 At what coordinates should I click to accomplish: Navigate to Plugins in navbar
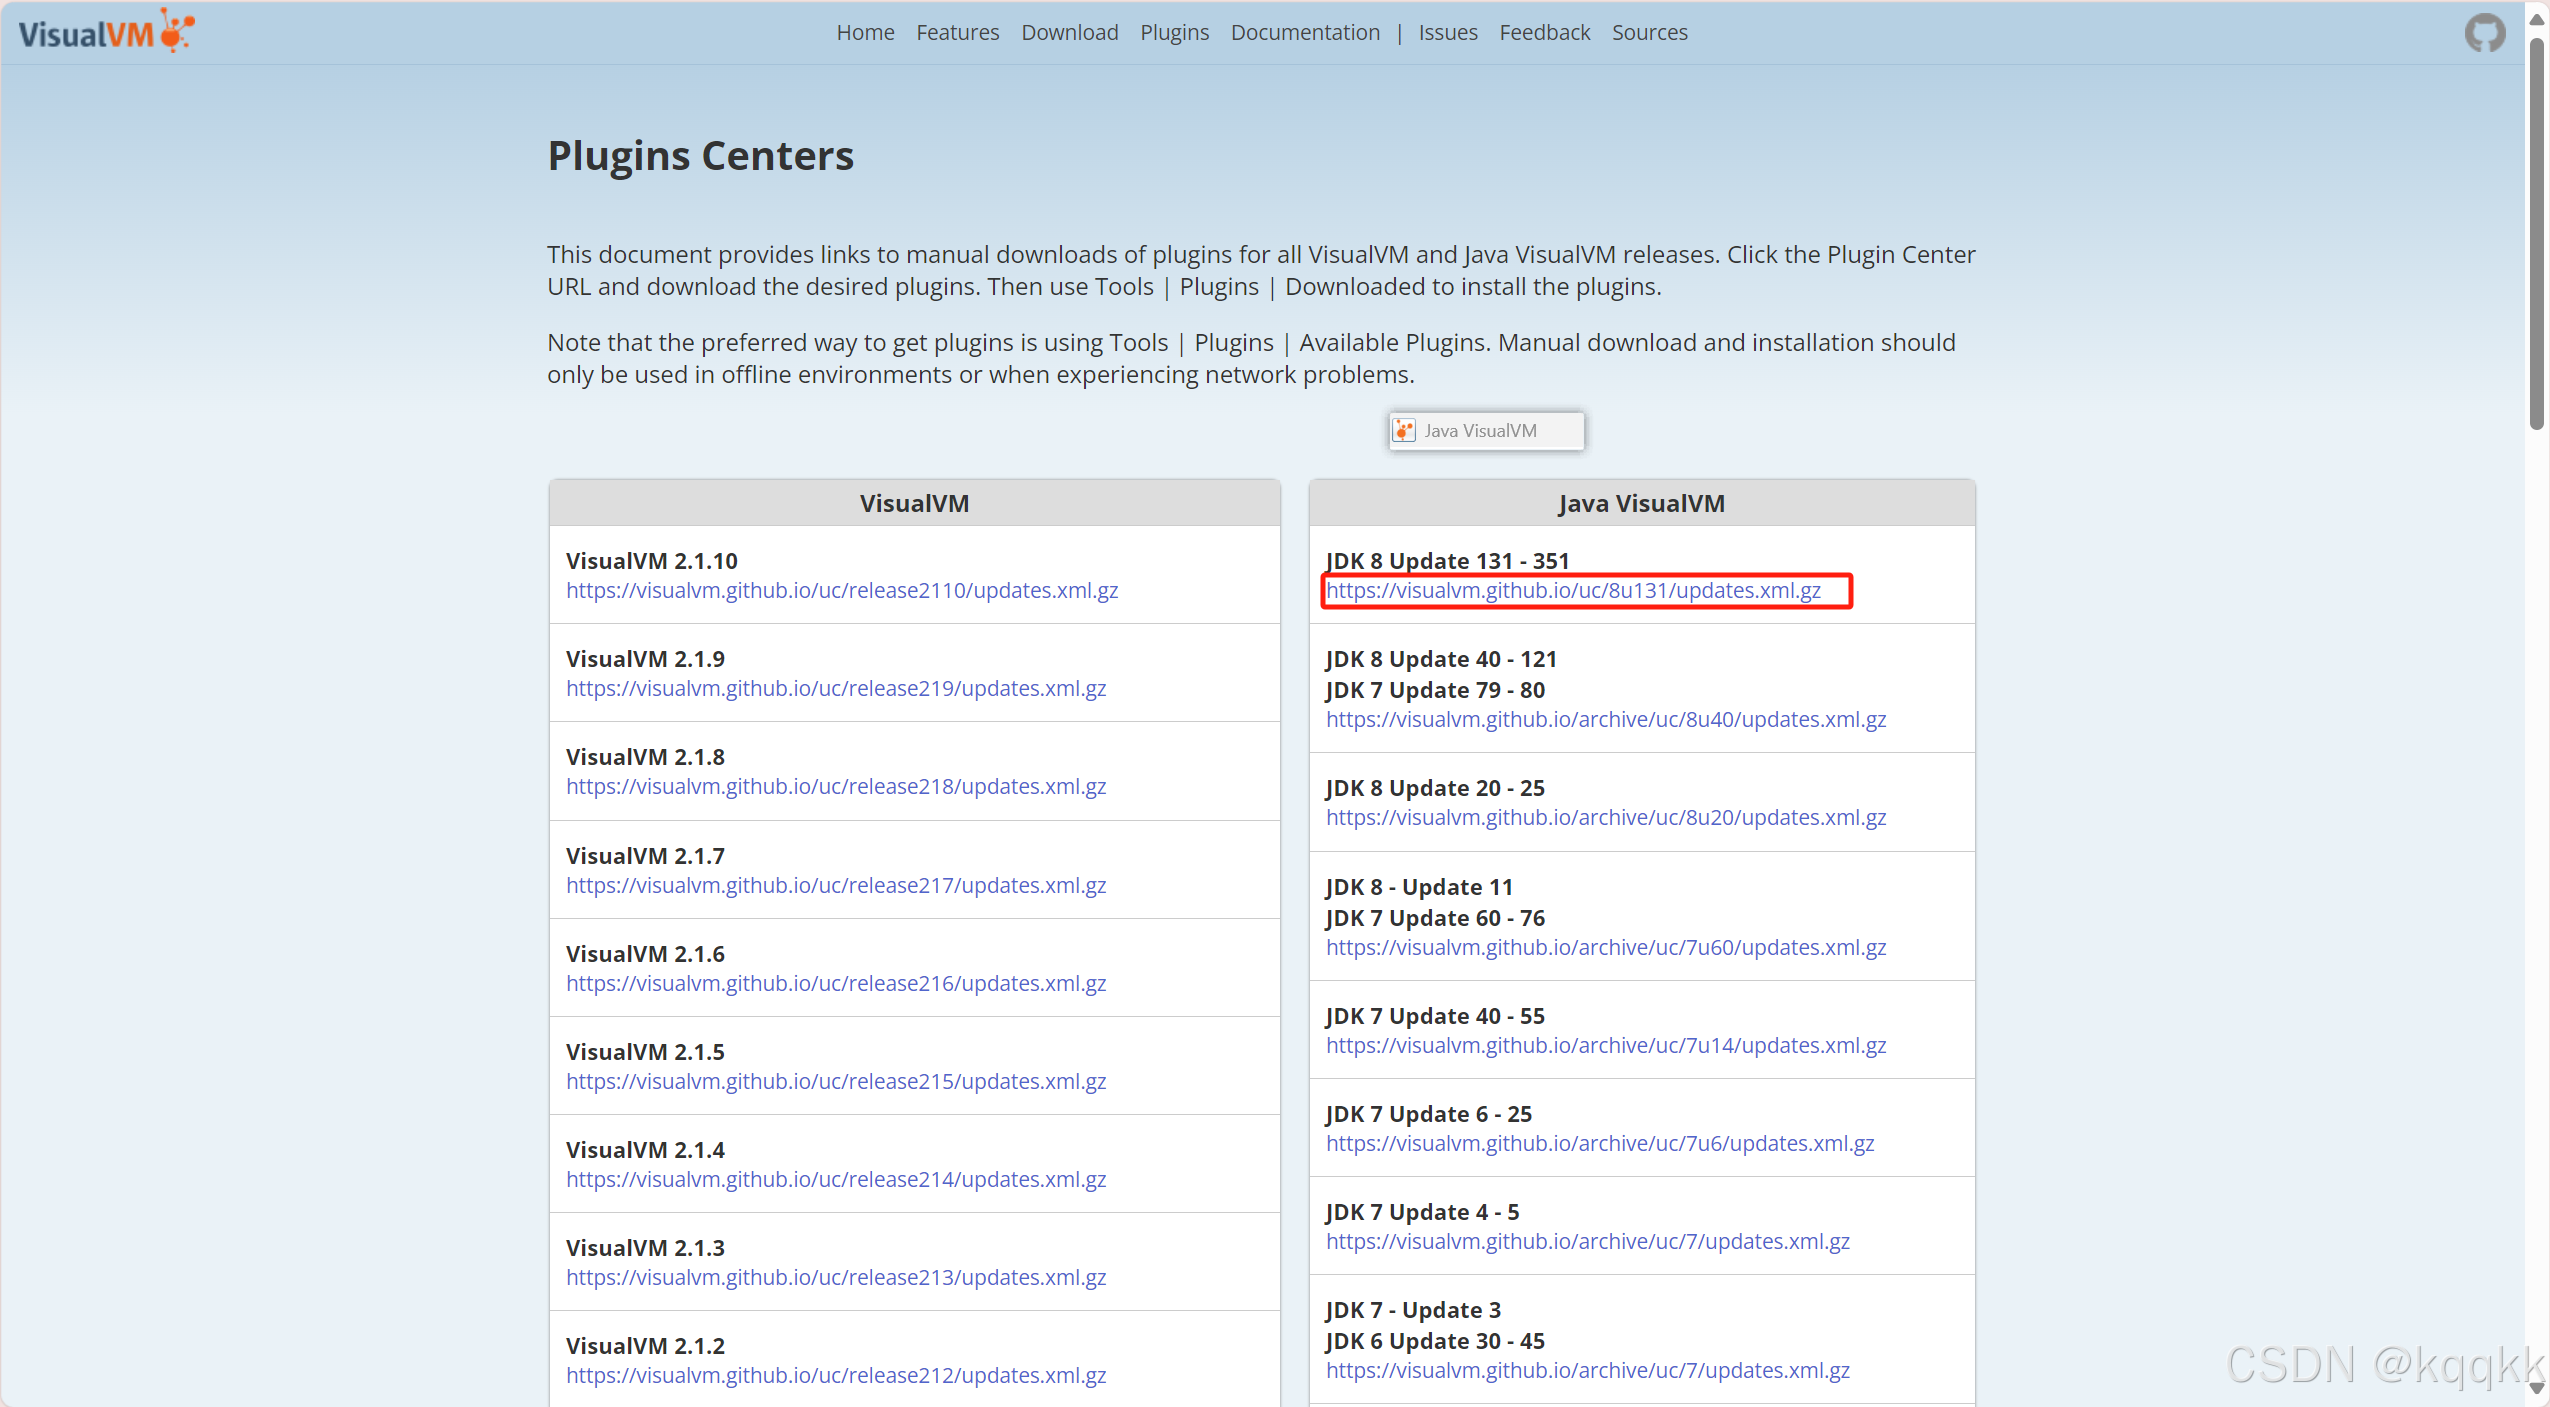click(1174, 33)
